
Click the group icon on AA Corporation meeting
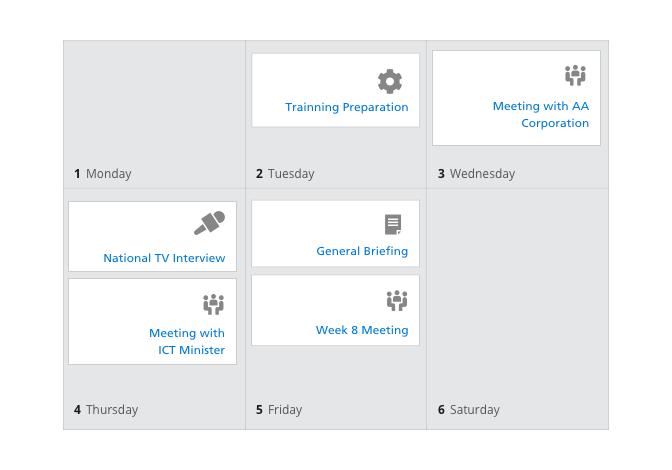click(575, 75)
